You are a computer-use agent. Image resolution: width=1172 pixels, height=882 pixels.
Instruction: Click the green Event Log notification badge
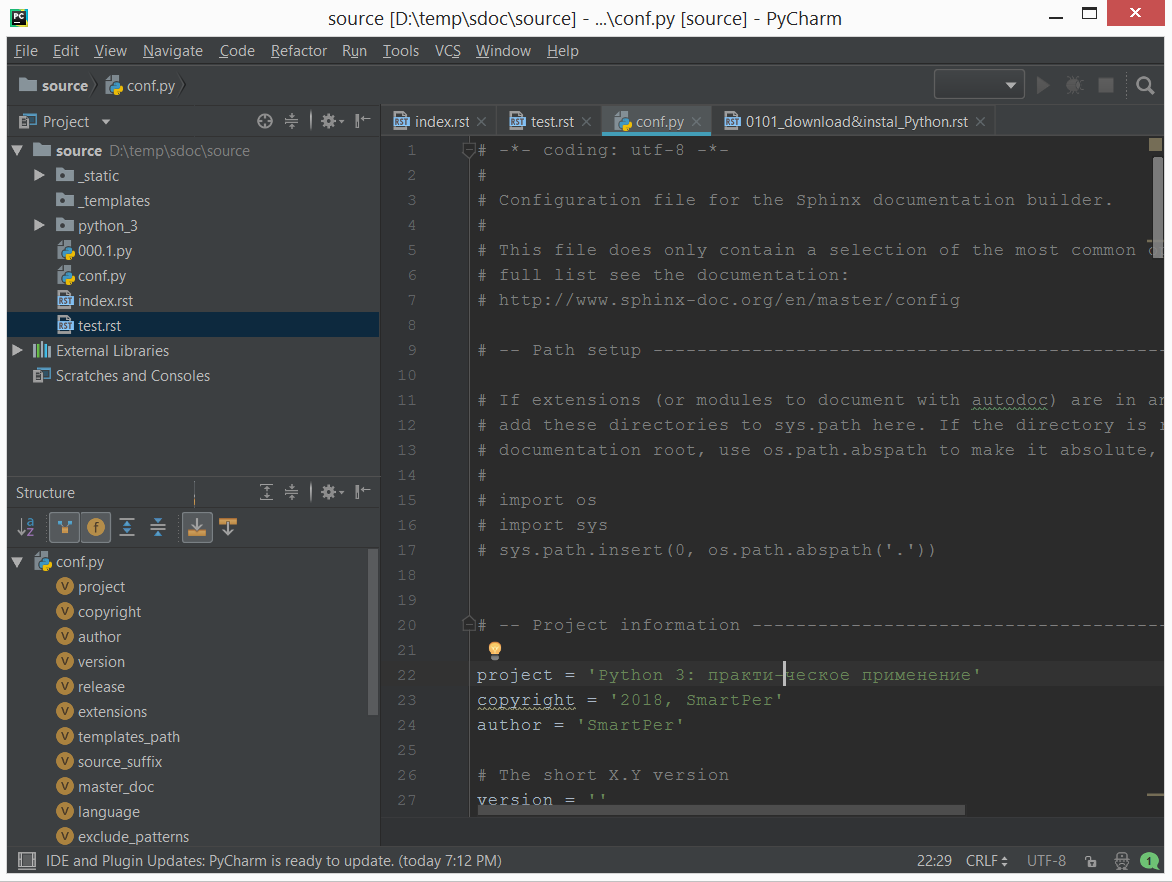(x=1149, y=860)
